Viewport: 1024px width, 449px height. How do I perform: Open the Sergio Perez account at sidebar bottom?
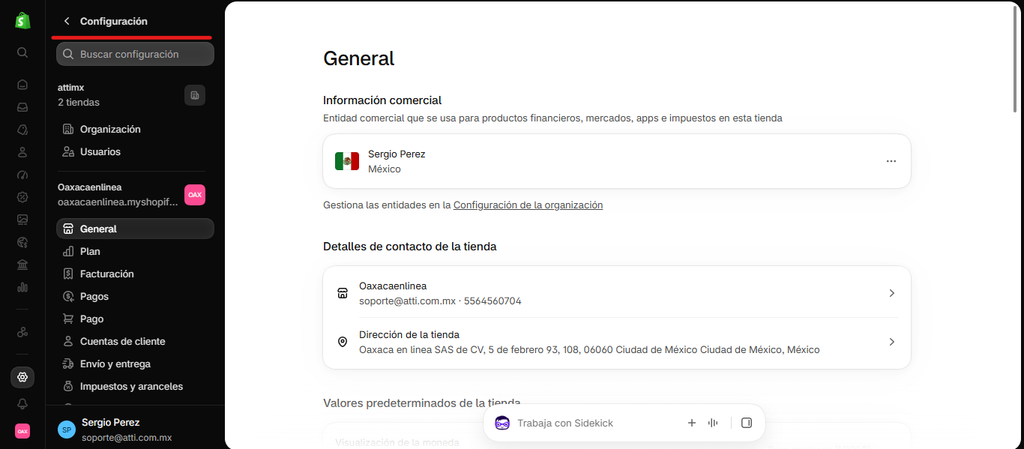pos(135,429)
